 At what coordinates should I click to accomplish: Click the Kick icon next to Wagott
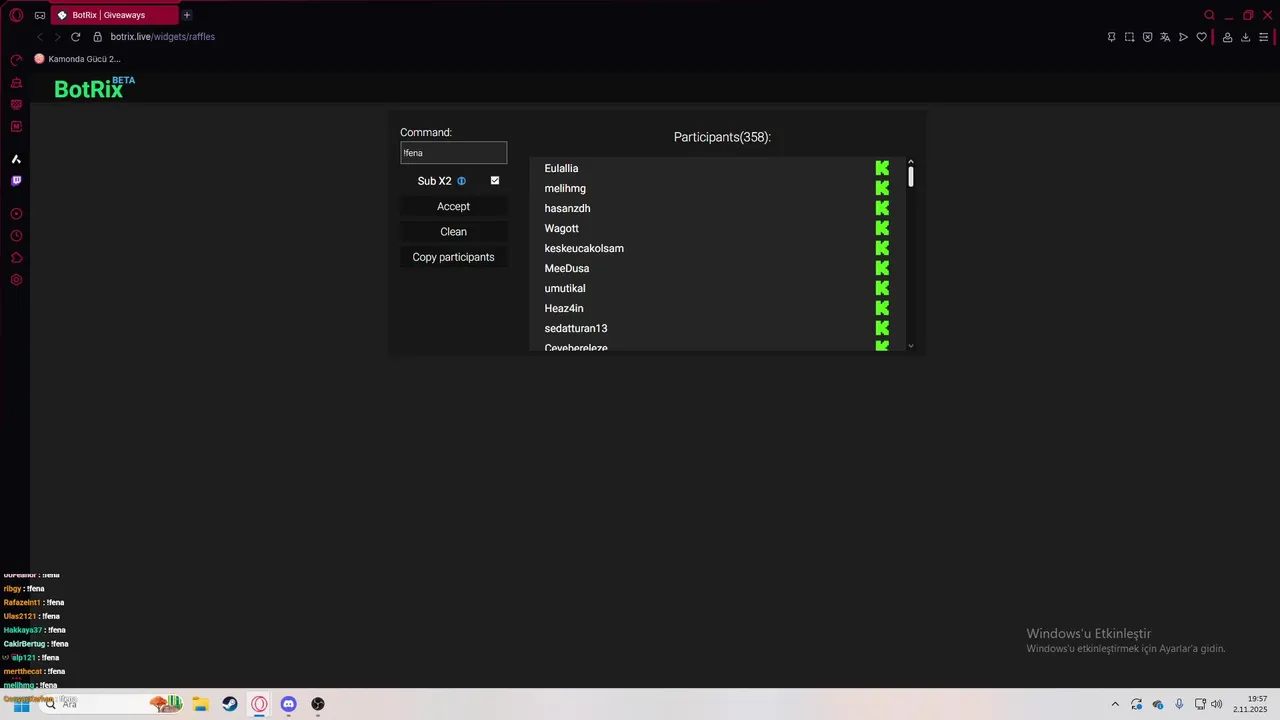882,228
